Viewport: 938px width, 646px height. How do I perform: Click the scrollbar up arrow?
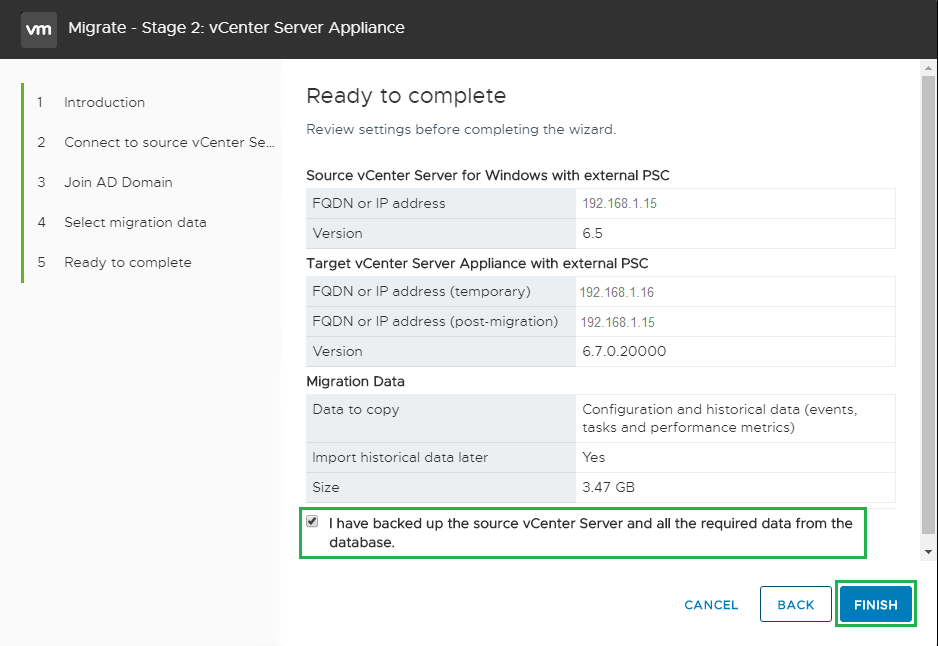pyautogui.click(x=928, y=69)
